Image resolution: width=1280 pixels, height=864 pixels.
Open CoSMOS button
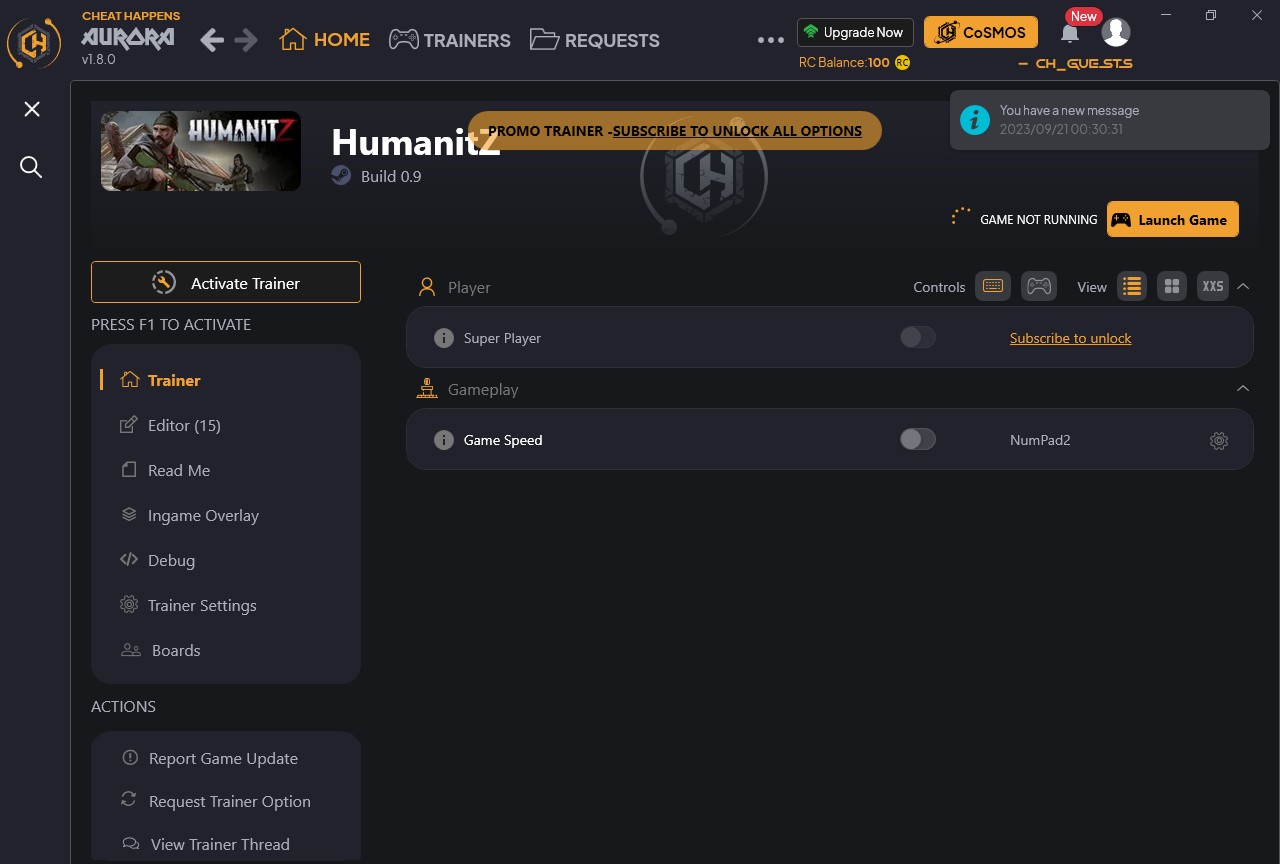point(981,32)
